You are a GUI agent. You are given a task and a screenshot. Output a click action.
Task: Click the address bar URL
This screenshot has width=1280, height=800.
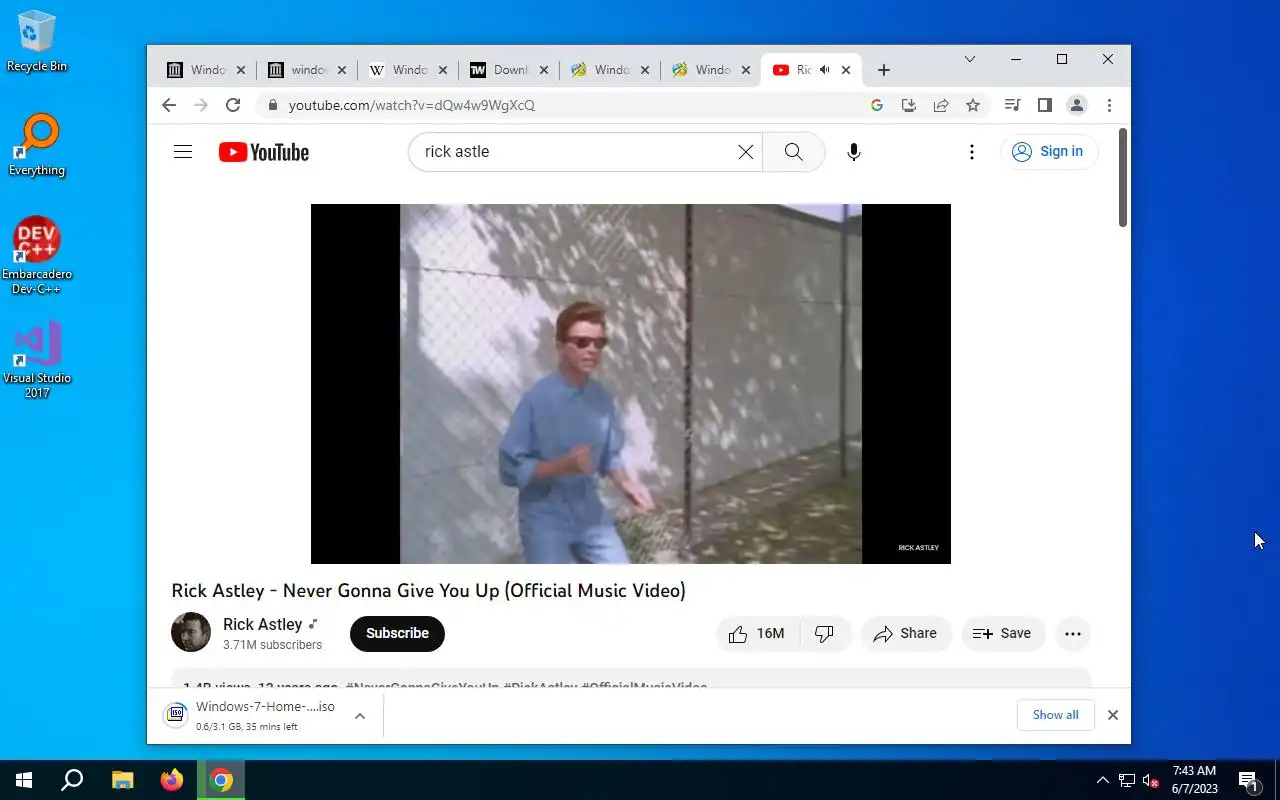[412, 105]
